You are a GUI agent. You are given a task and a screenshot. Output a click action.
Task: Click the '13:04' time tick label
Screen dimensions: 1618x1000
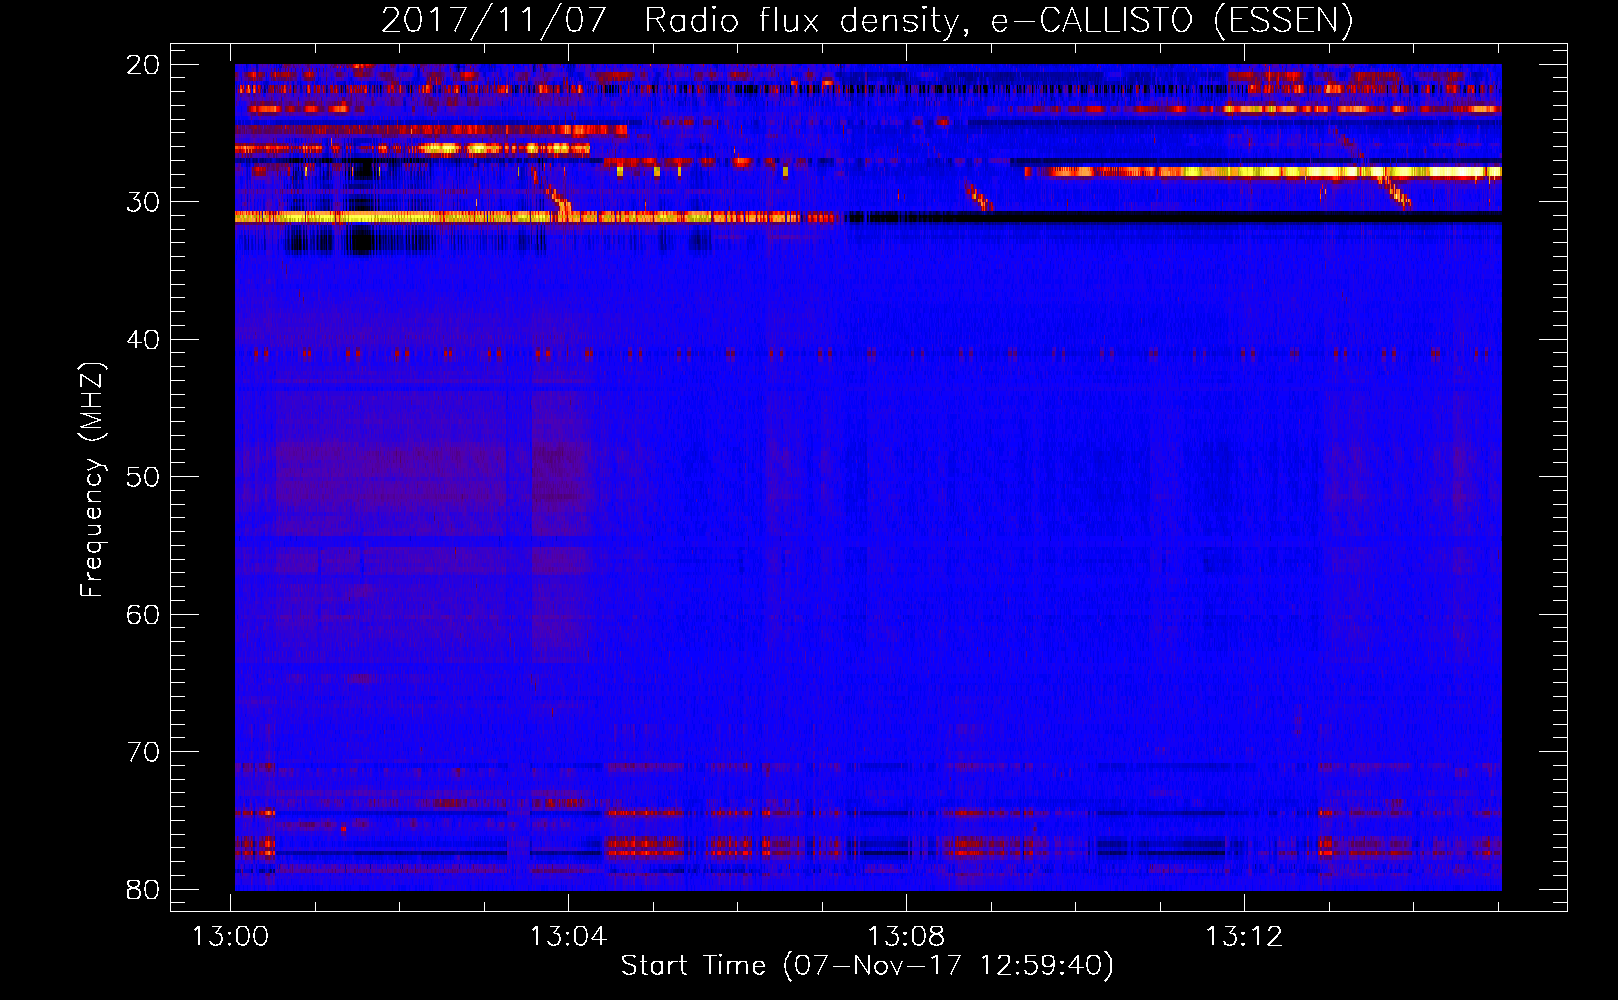coord(568,937)
